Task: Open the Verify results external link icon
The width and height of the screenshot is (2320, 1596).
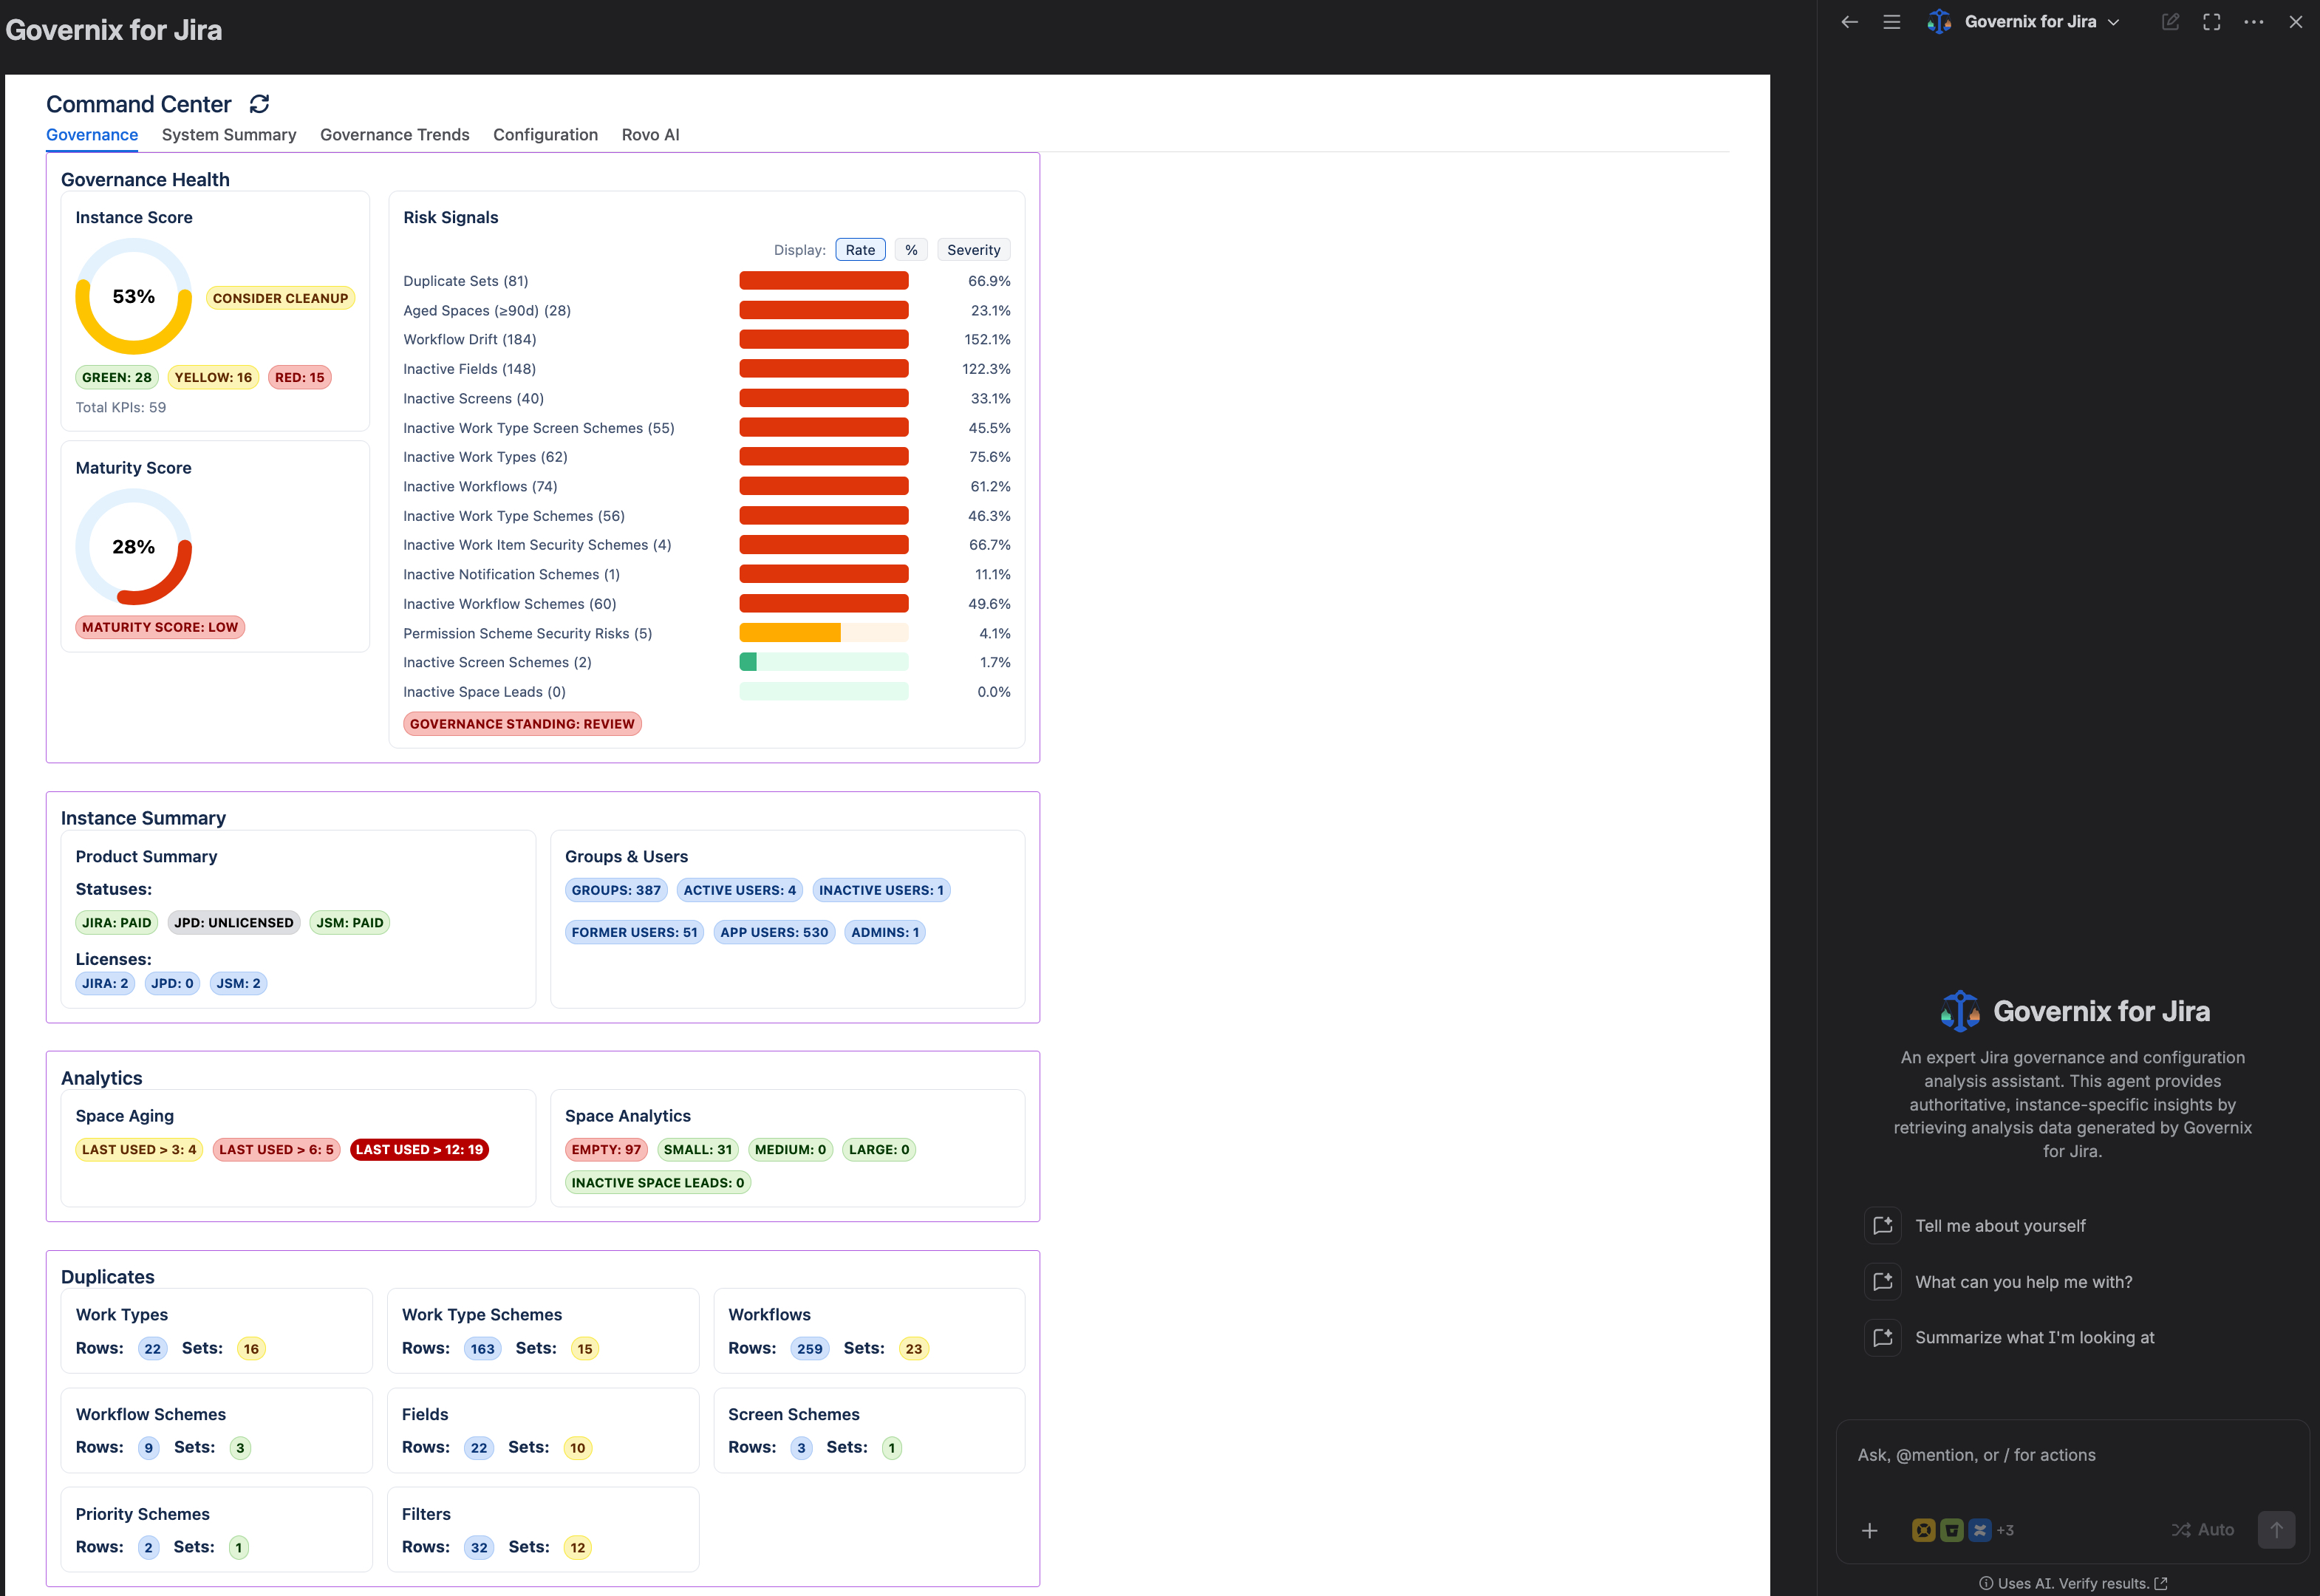Action: (2161, 1583)
